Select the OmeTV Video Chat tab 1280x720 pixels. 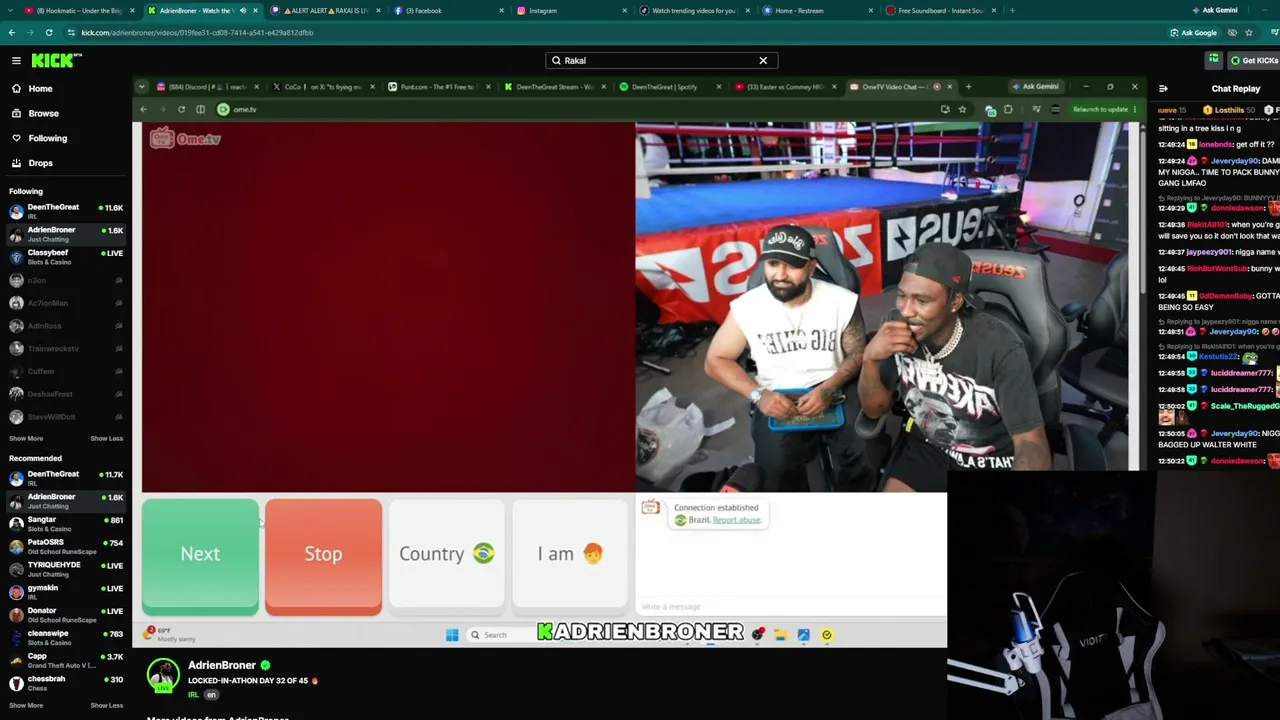(x=900, y=87)
